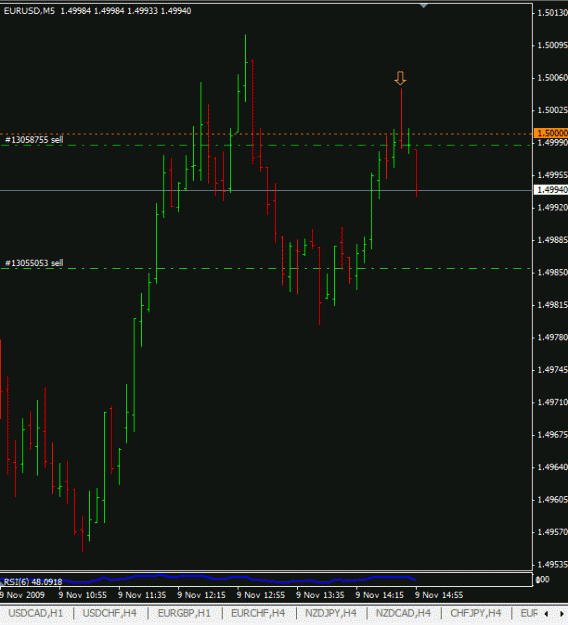Click the 9 Nov 13:35 time label
Viewport: 568px width, 625px height.
320,595
